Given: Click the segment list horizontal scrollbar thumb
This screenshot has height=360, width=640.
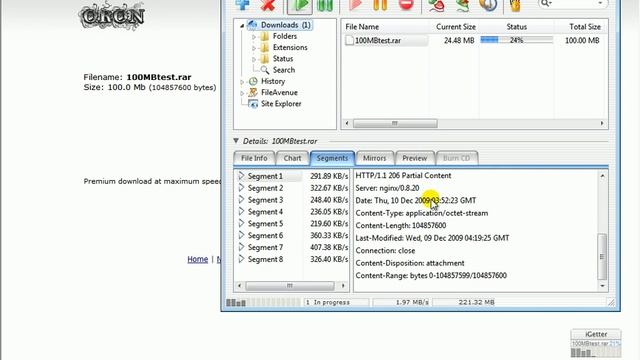Looking at the screenshot, I should coord(290,286).
